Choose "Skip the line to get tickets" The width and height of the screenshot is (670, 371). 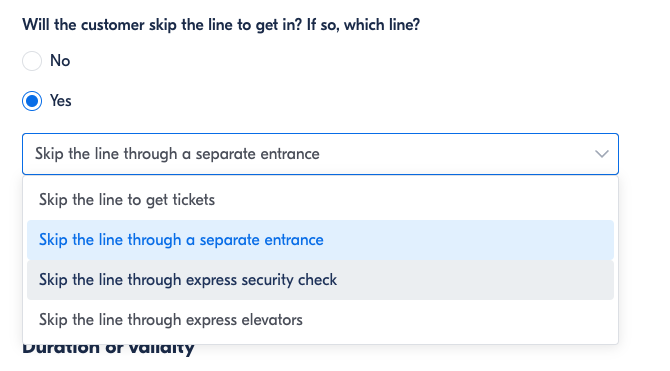(320, 200)
